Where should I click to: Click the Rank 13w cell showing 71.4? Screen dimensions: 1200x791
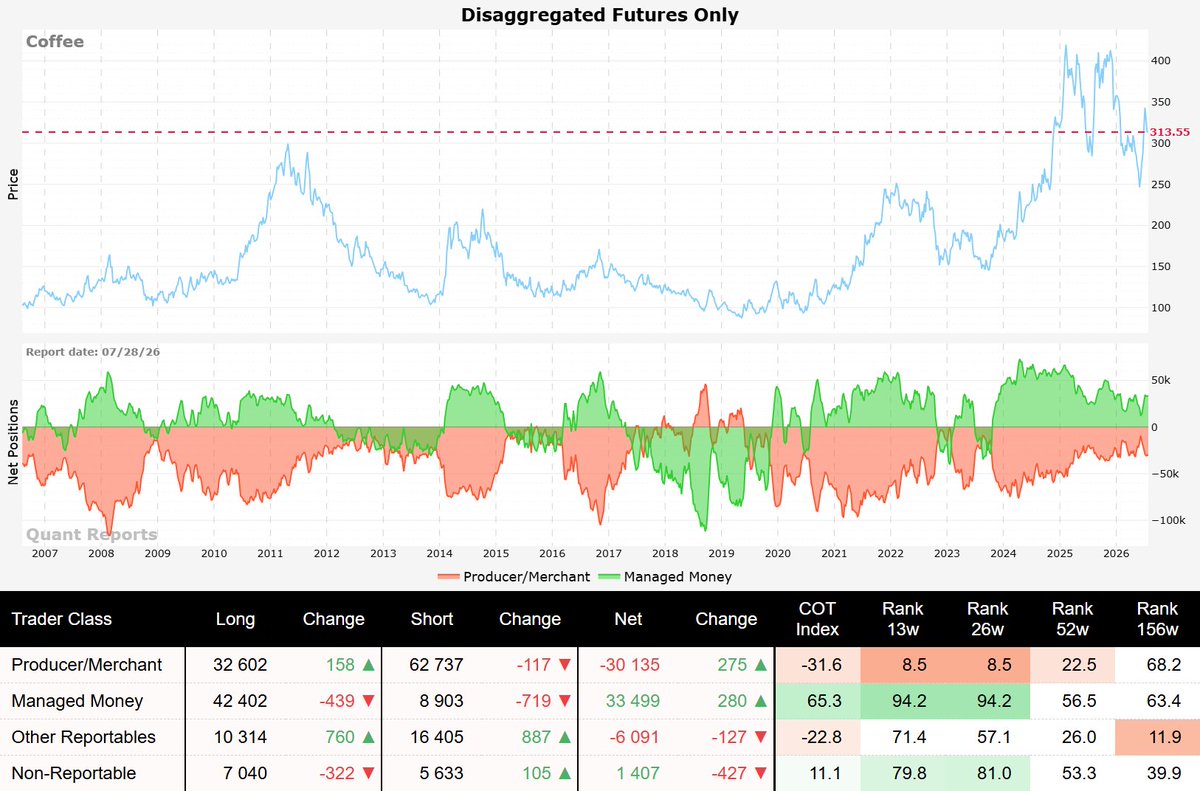click(x=903, y=737)
